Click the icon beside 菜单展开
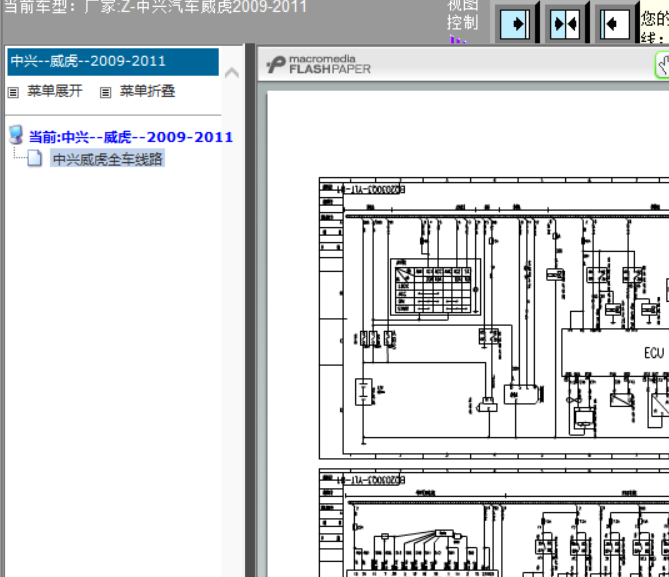 (x=13, y=92)
